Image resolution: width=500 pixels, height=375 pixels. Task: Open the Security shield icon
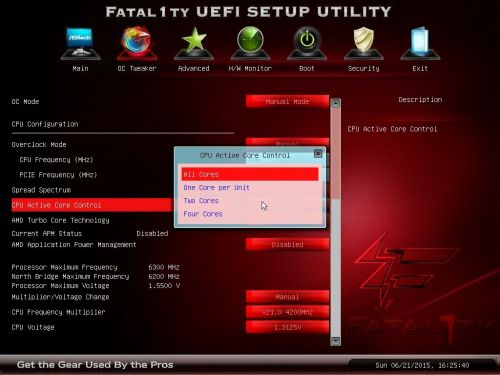(x=363, y=43)
